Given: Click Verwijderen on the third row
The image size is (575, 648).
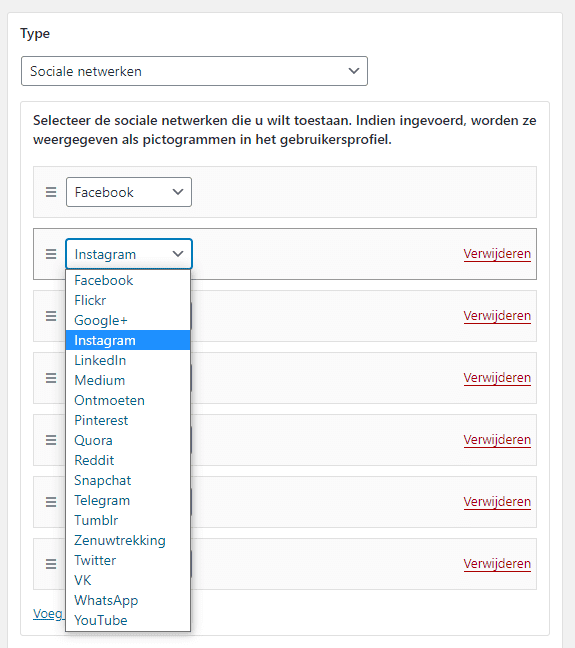Looking at the screenshot, I should click(x=497, y=316).
